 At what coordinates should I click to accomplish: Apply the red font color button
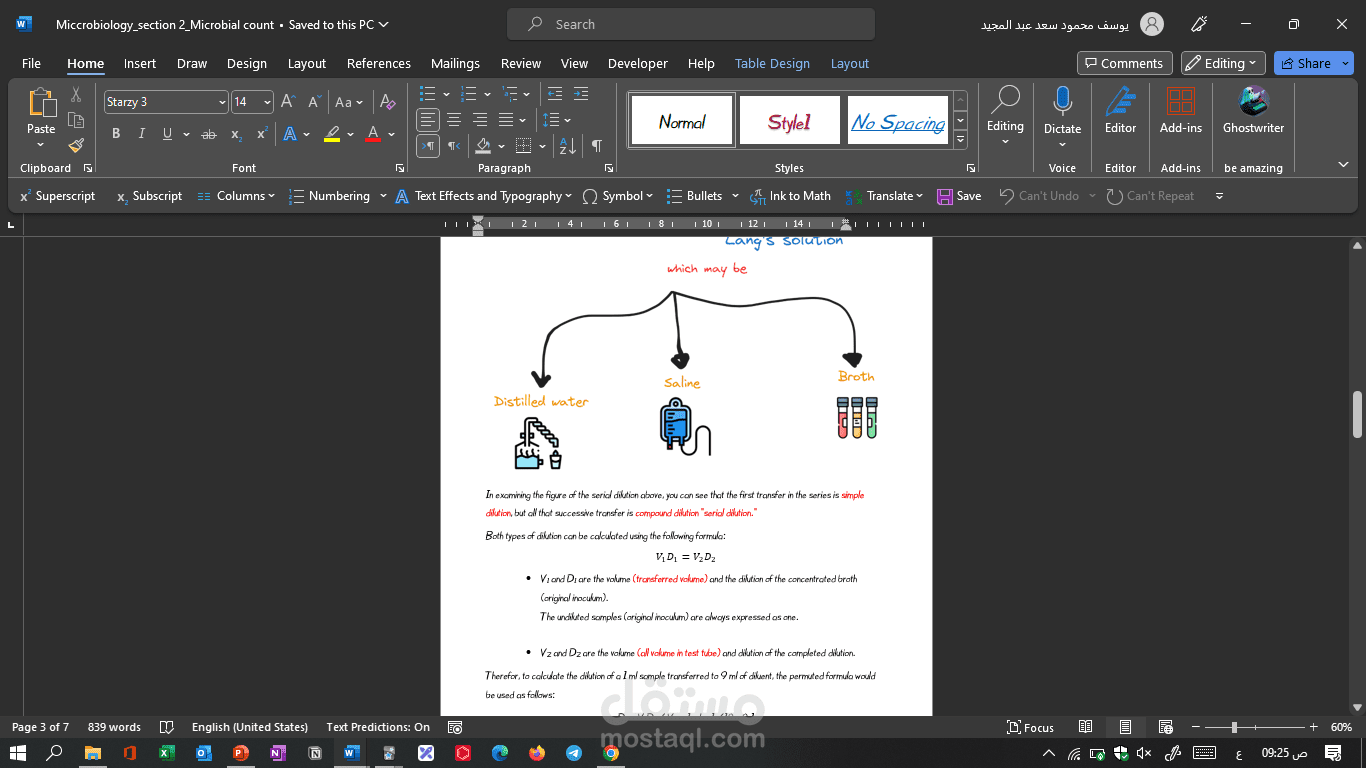(373, 134)
